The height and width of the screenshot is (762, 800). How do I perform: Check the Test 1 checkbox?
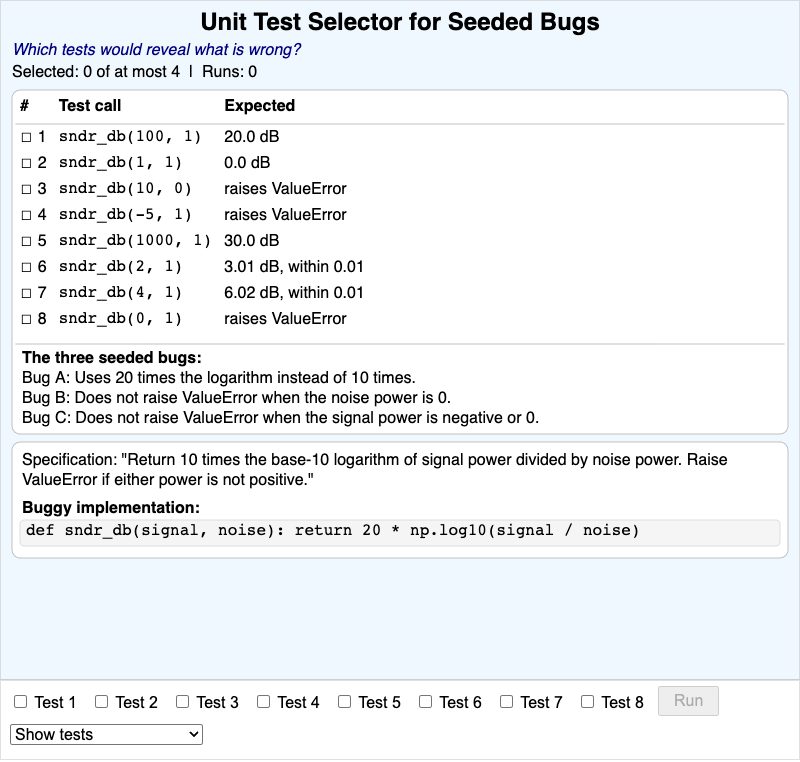click(20, 701)
